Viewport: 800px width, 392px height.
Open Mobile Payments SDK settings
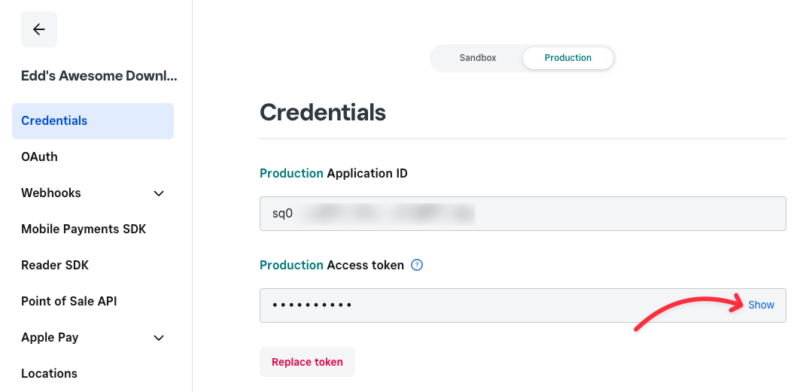pos(84,229)
